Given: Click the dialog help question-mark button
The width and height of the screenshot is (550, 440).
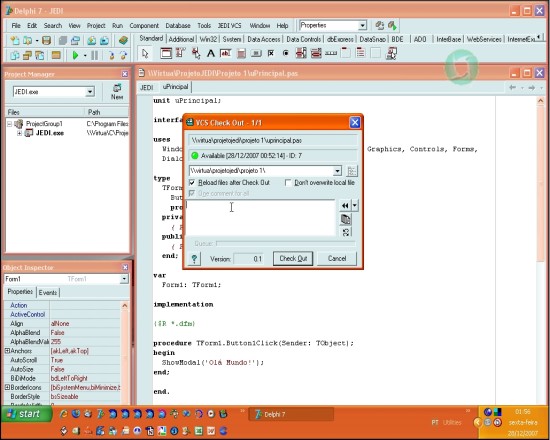Looking at the screenshot, I should click(194, 259).
